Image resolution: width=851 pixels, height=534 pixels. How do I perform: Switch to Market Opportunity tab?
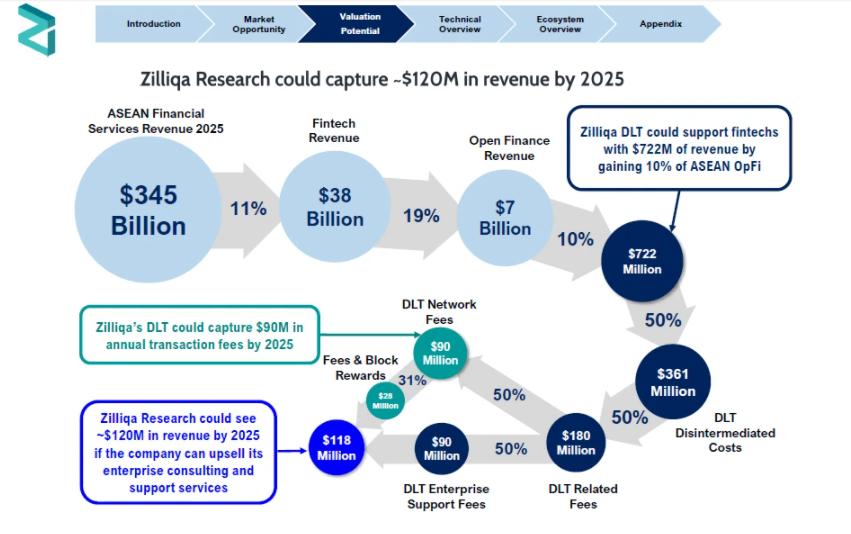[259, 24]
